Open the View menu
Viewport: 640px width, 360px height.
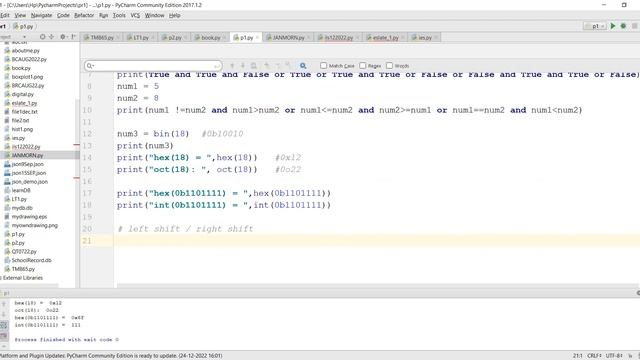(20, 15)
